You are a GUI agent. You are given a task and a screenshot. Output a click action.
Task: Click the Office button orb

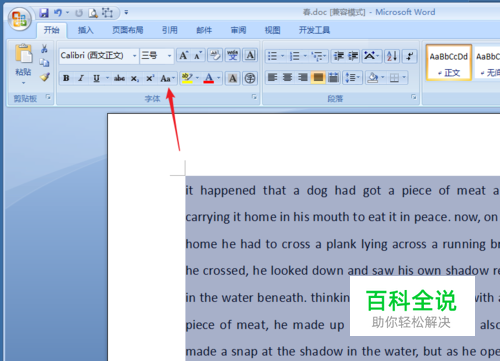coord(20,19)
